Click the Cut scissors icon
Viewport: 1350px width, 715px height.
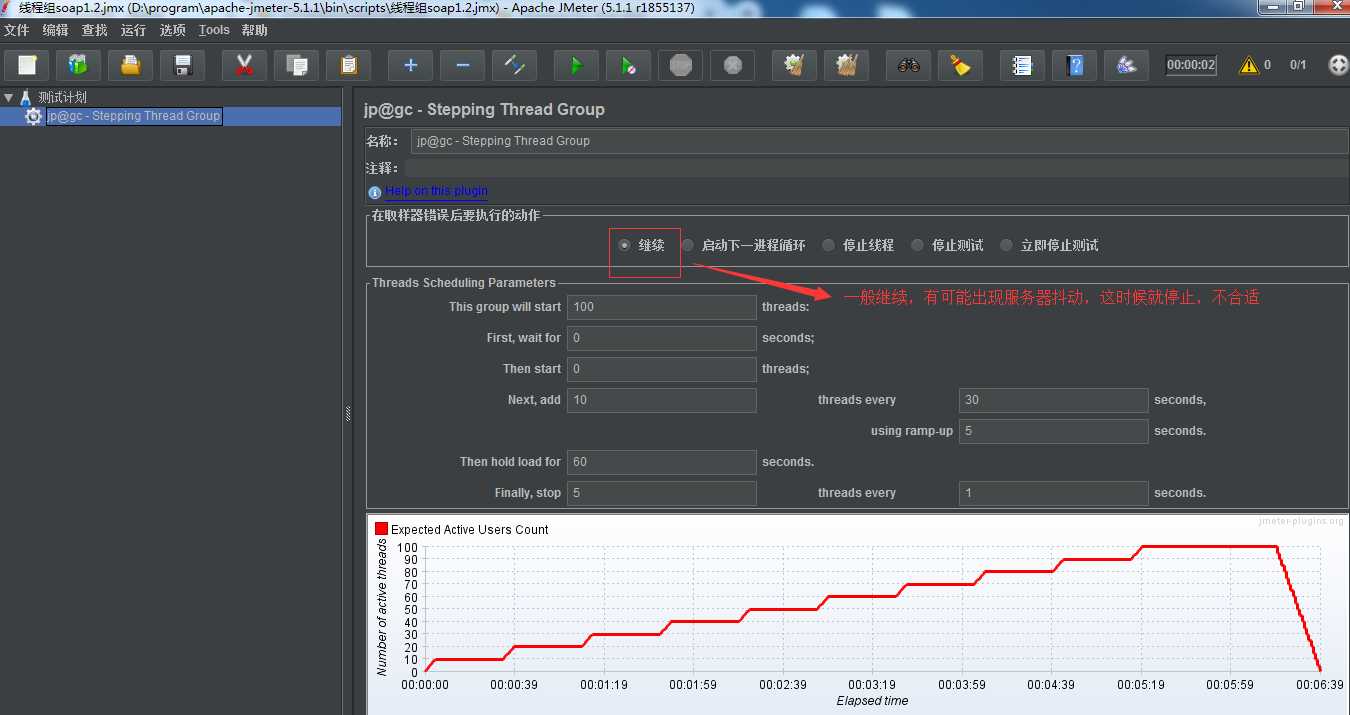pyautogui.click(x=243, y=66)
